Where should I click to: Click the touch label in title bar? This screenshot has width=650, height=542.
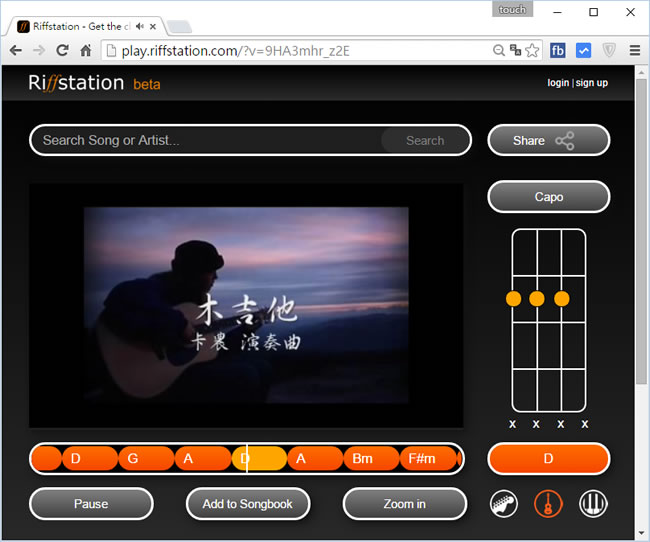pyautogui.click(x=512, y=10)
